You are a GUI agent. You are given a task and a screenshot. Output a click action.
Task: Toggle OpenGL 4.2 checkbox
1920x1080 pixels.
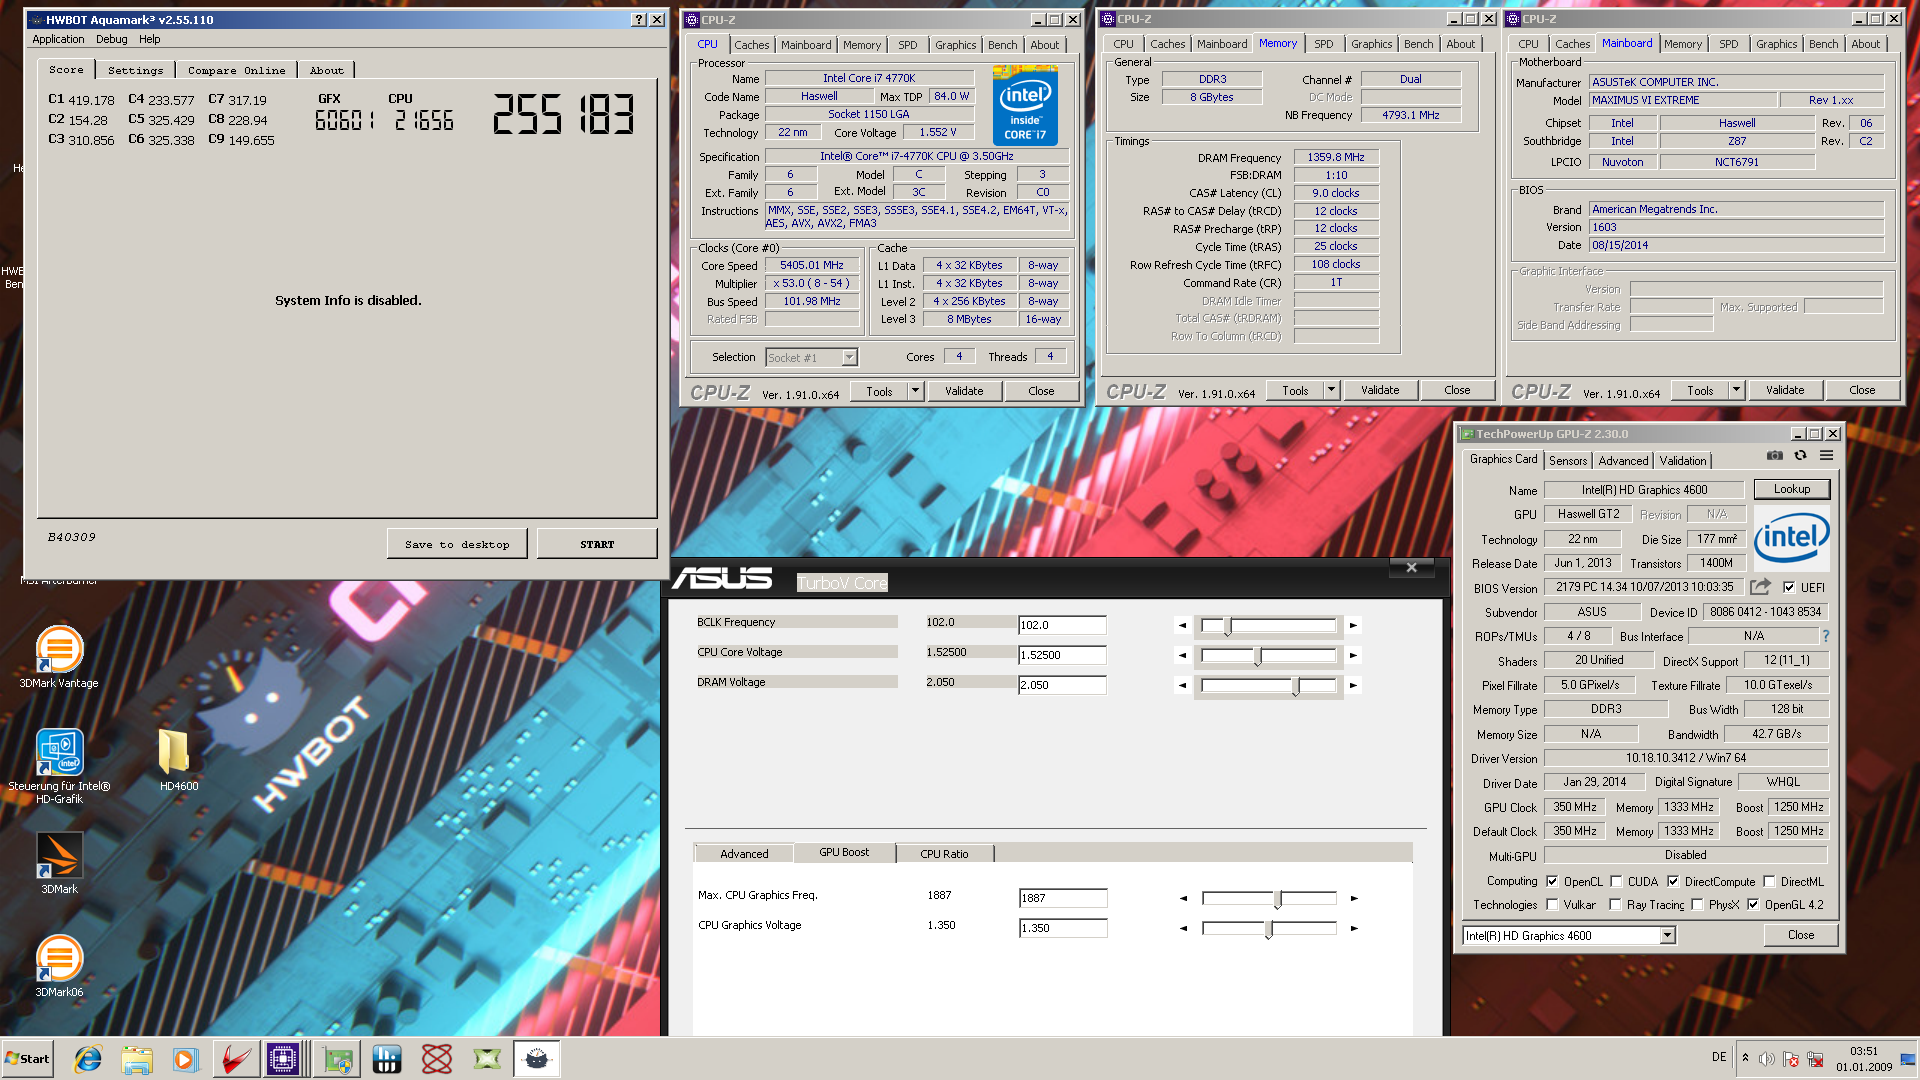pyautogui.click(x=1753, y=904)
